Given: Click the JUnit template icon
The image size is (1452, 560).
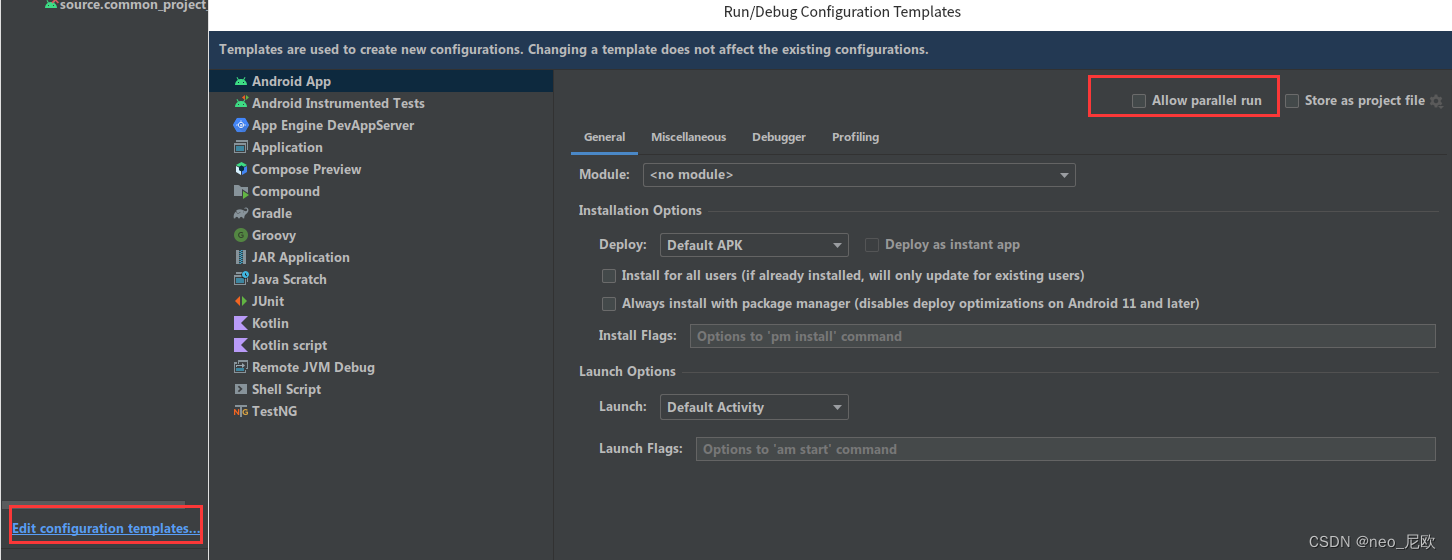Looking at the screenshot, I should tap(241, 301).
